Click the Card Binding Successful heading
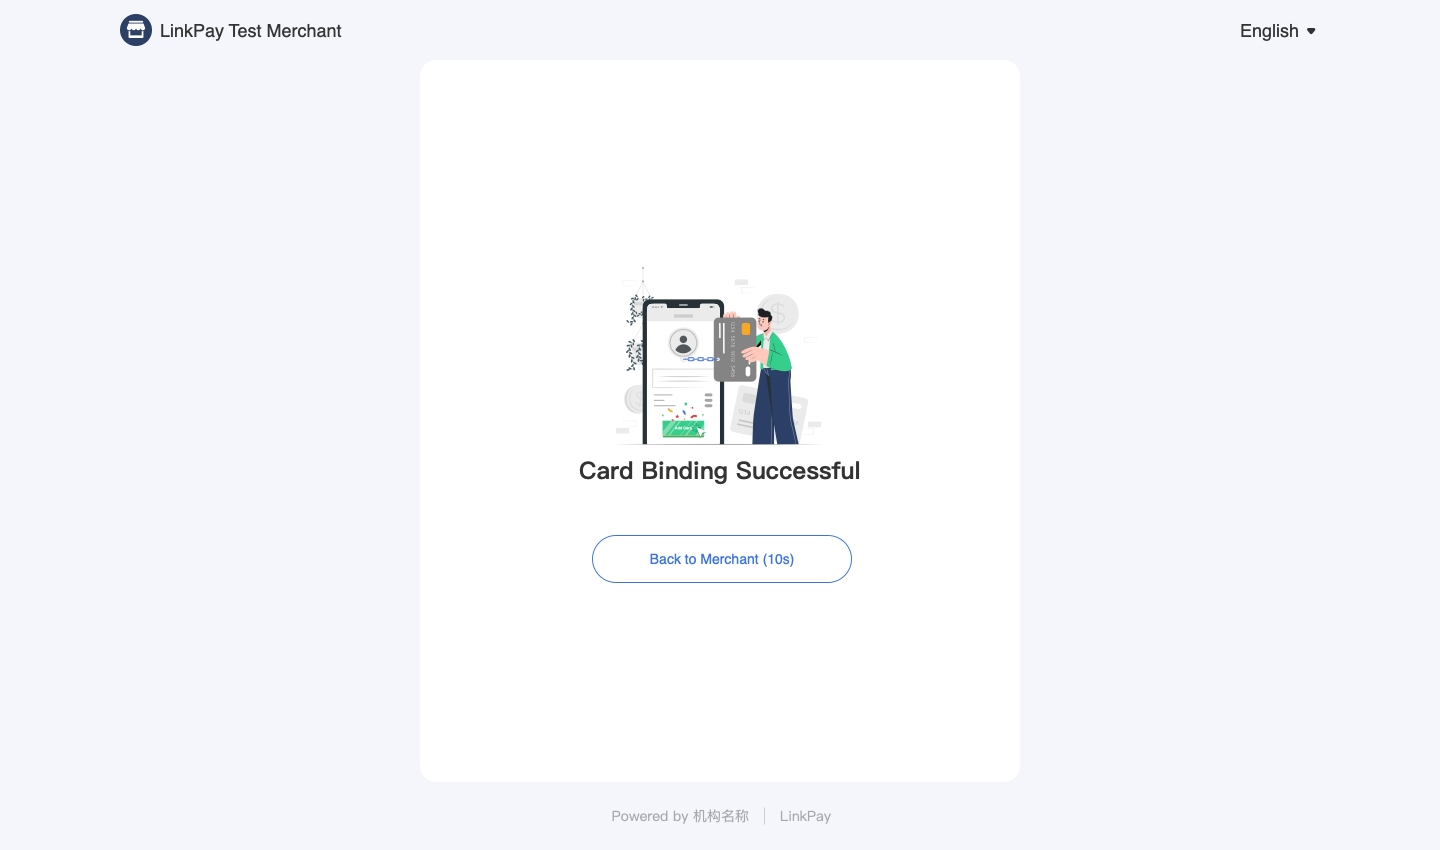1440x850 pixels. (x=720, y=471)
